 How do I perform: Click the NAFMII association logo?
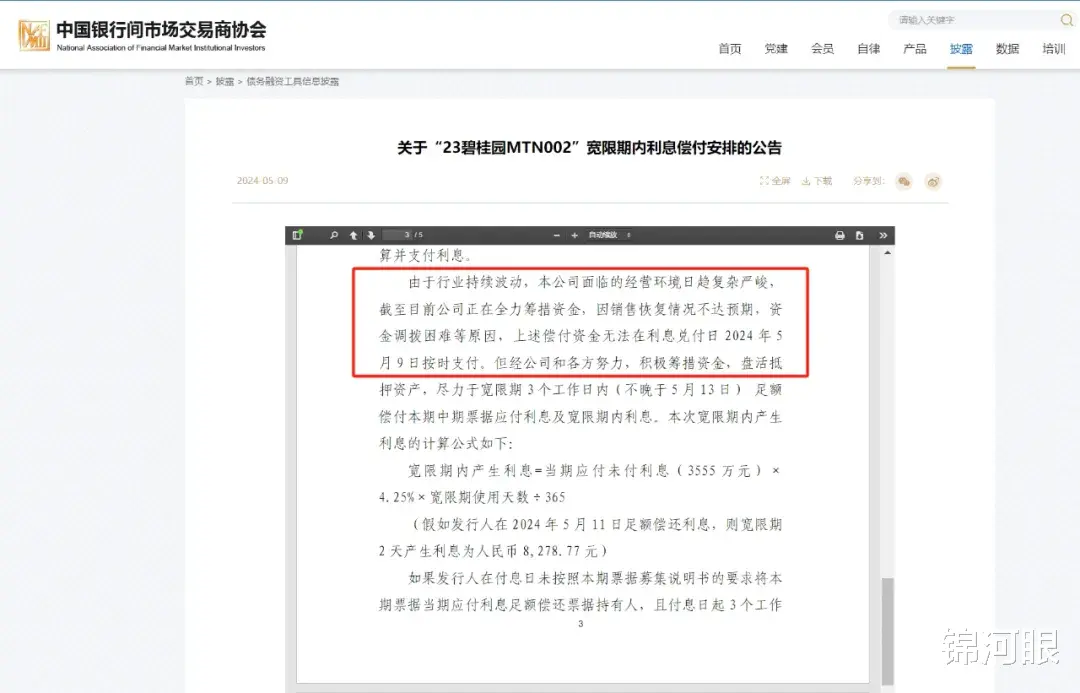tap(142, 35)
